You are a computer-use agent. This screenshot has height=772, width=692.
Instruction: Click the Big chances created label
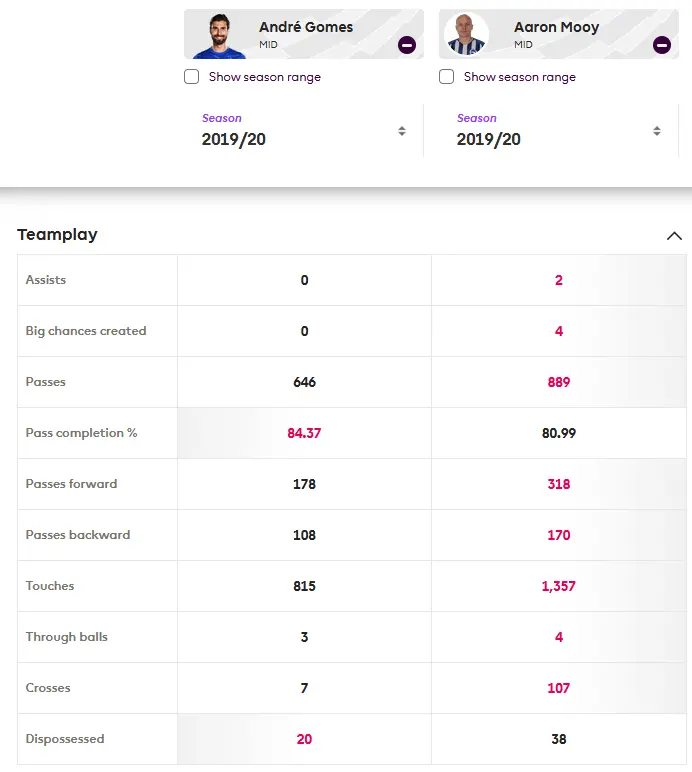(86, 331)
